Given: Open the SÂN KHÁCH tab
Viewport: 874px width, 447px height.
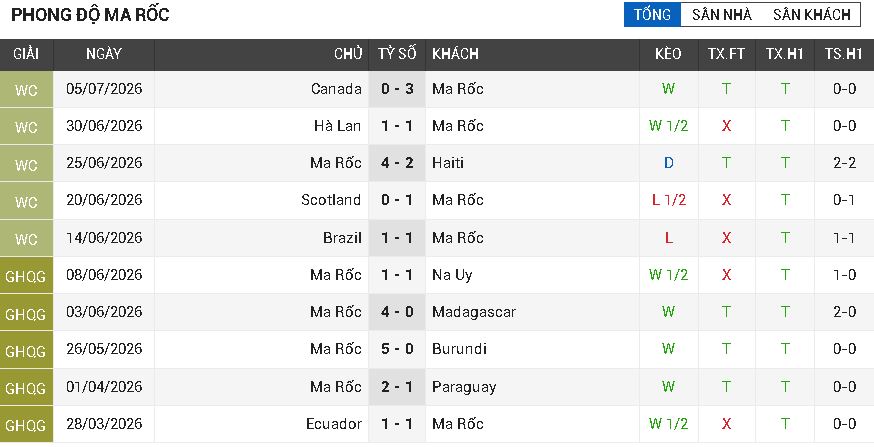Looking at the screenshot, I should [x=812, y=14].
